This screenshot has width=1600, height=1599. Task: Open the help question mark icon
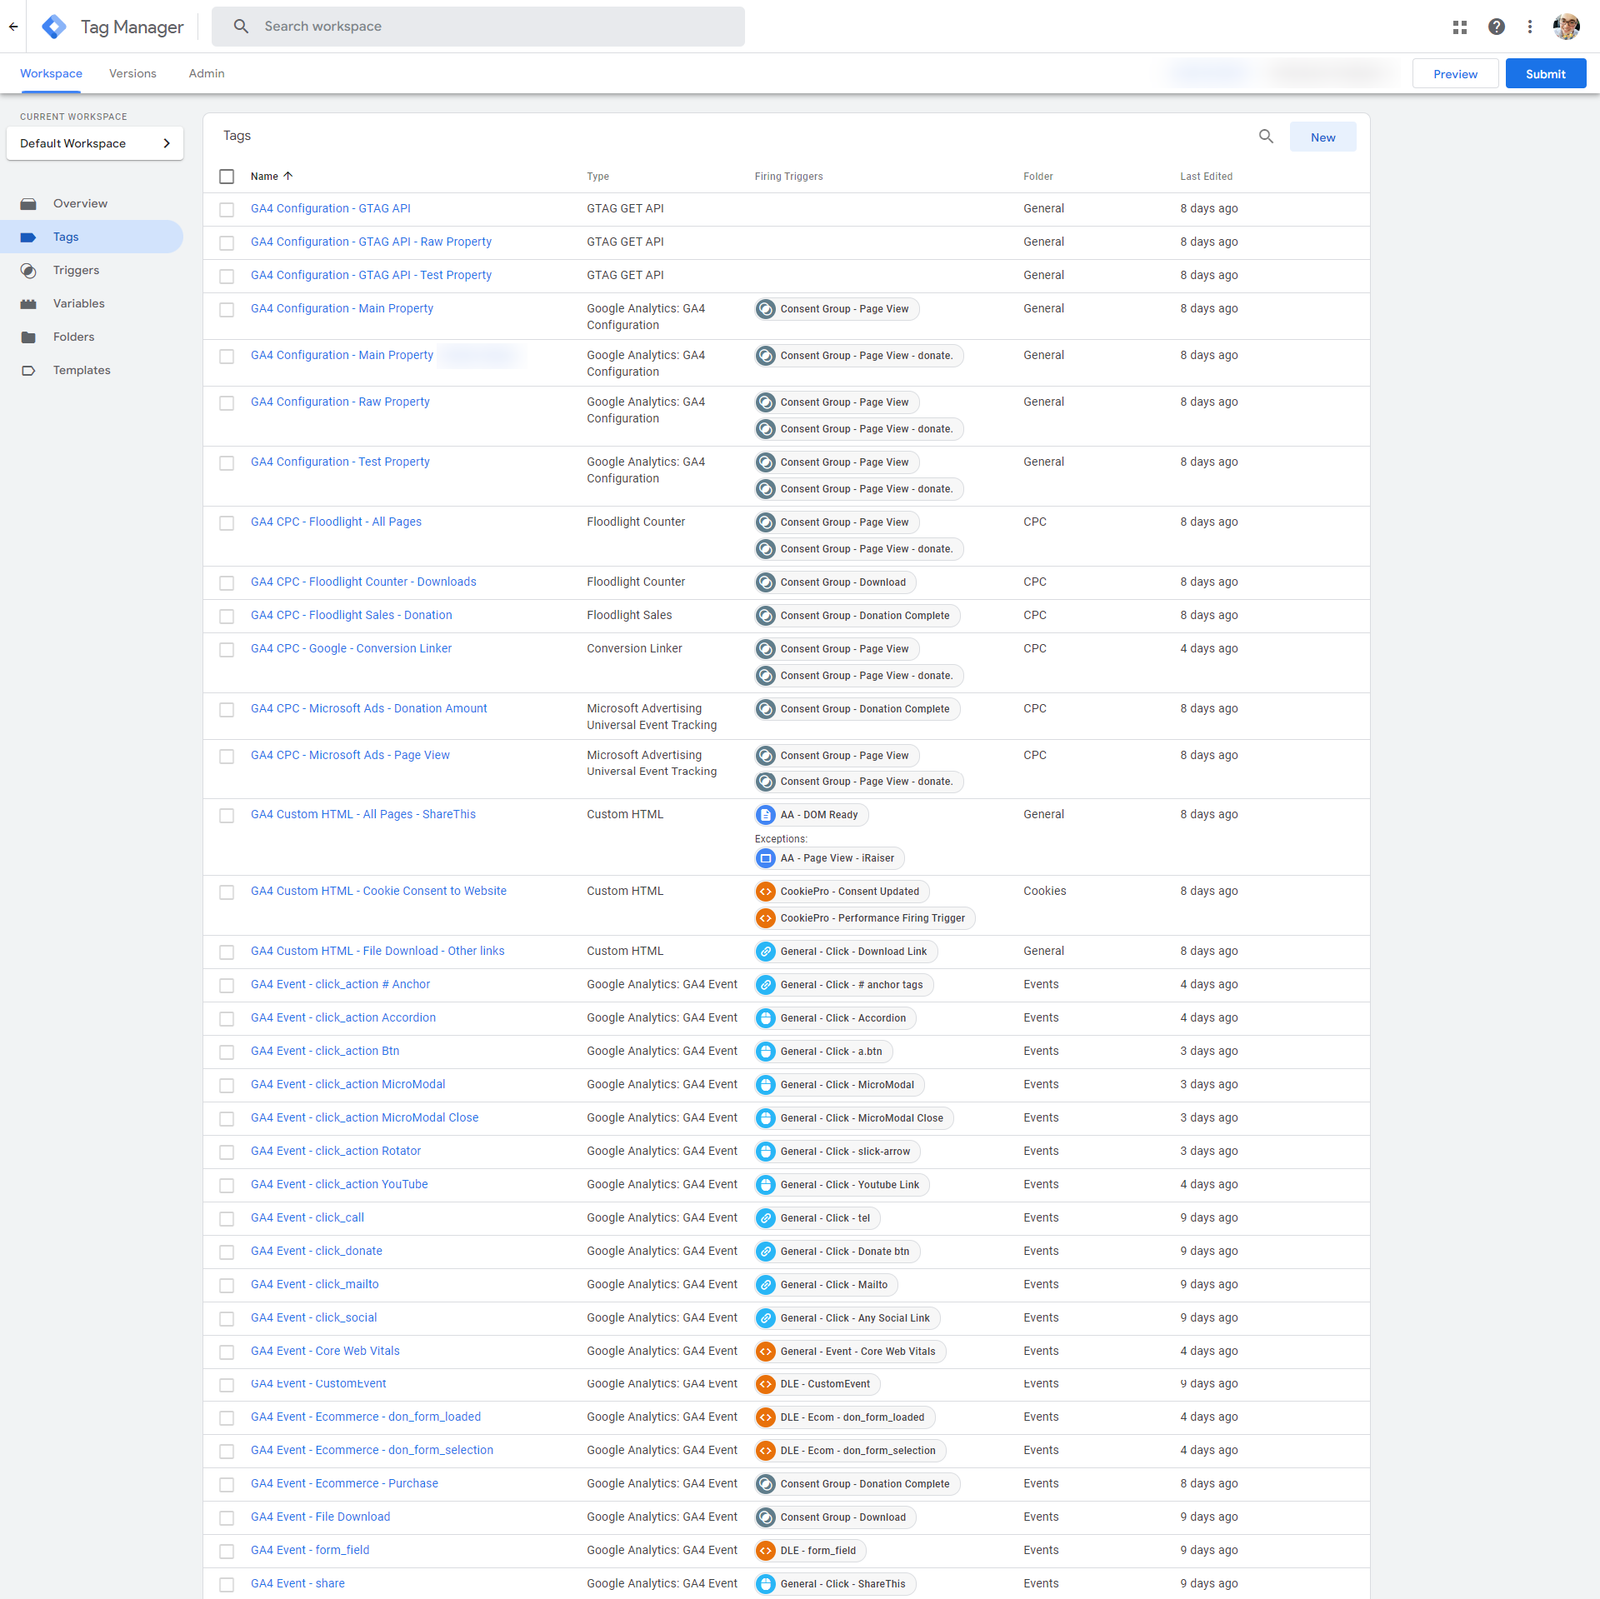[x=1496, y=27]
